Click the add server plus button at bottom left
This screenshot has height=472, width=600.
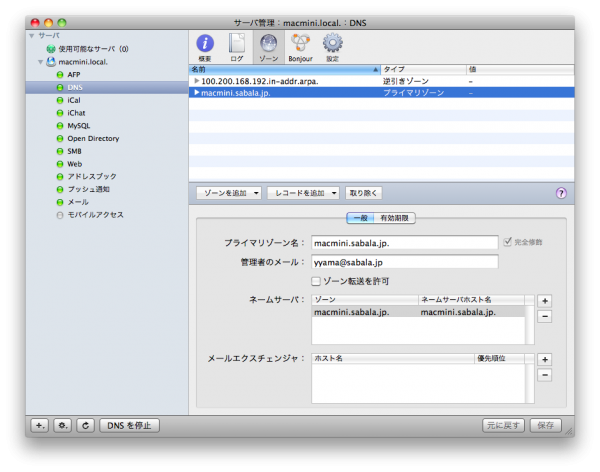click(40, 425)
